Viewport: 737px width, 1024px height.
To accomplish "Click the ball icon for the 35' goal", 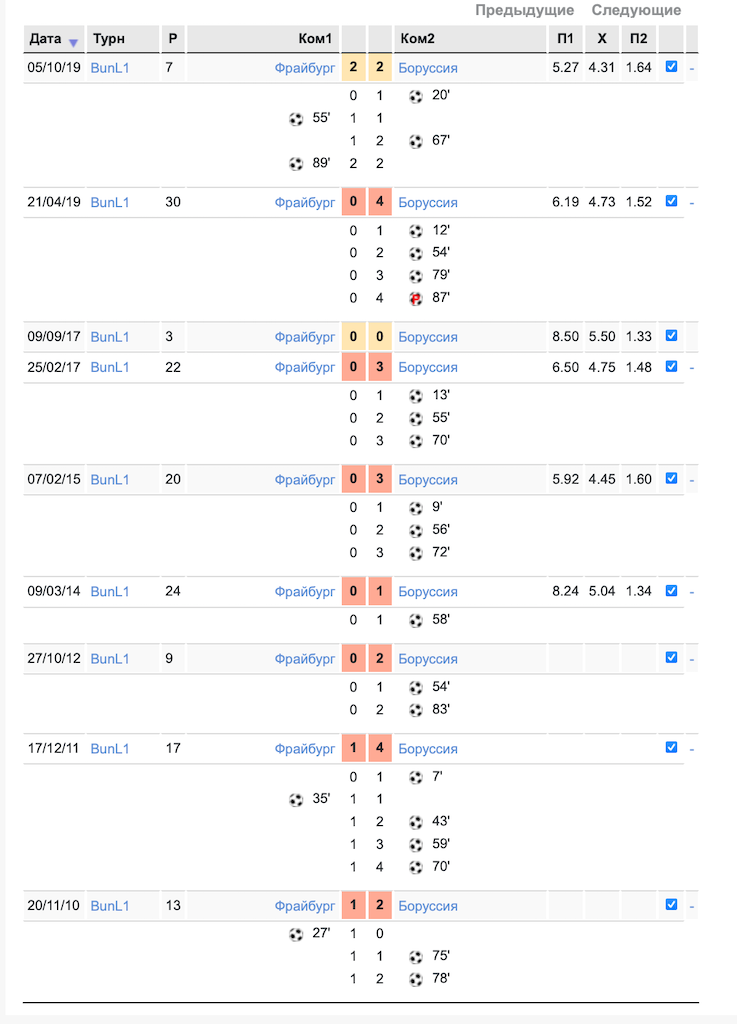I will coord(296,799).
